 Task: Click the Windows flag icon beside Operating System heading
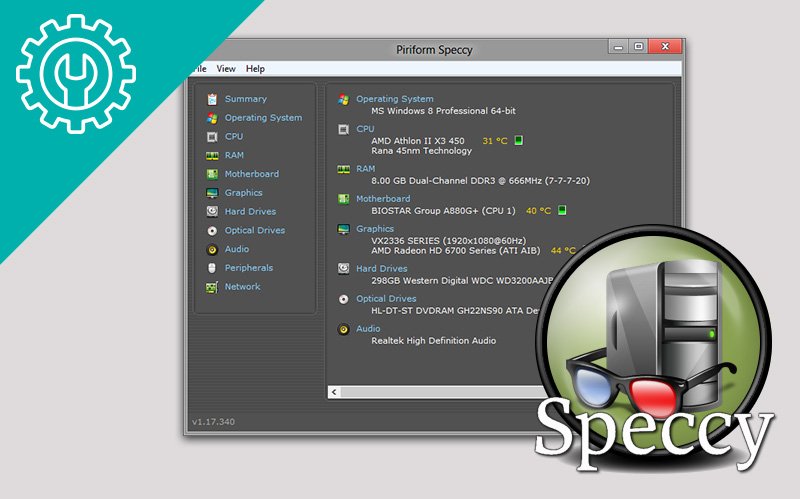pyautogui.click(x=343, y=99)
